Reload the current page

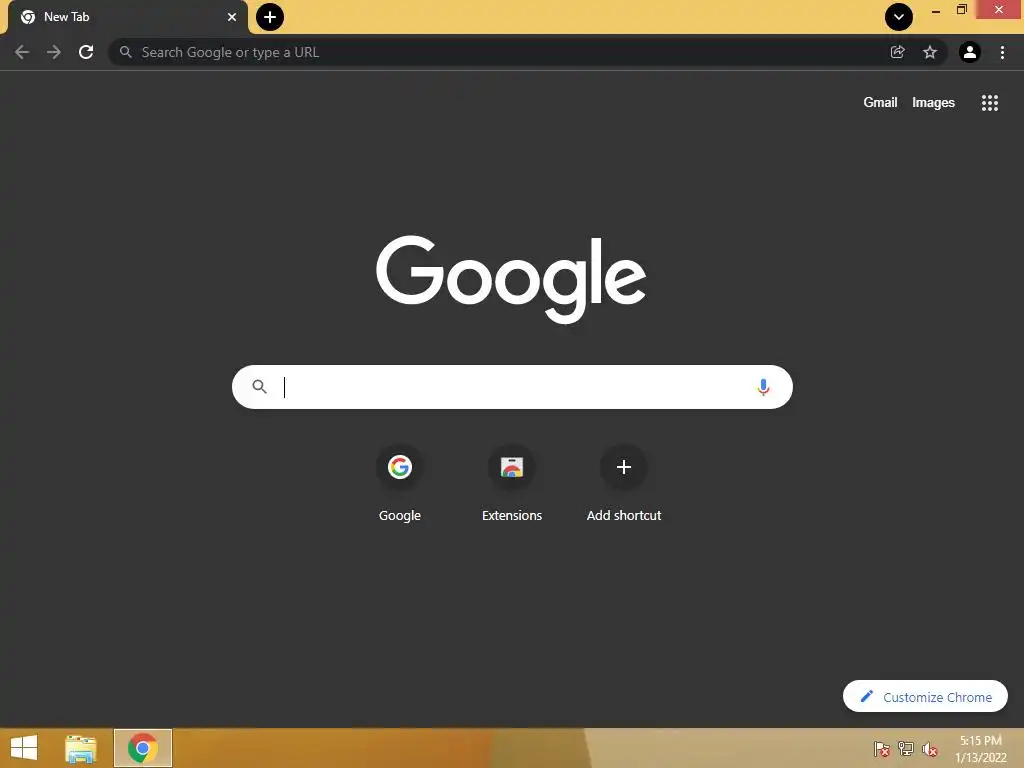tap(86, 52)
